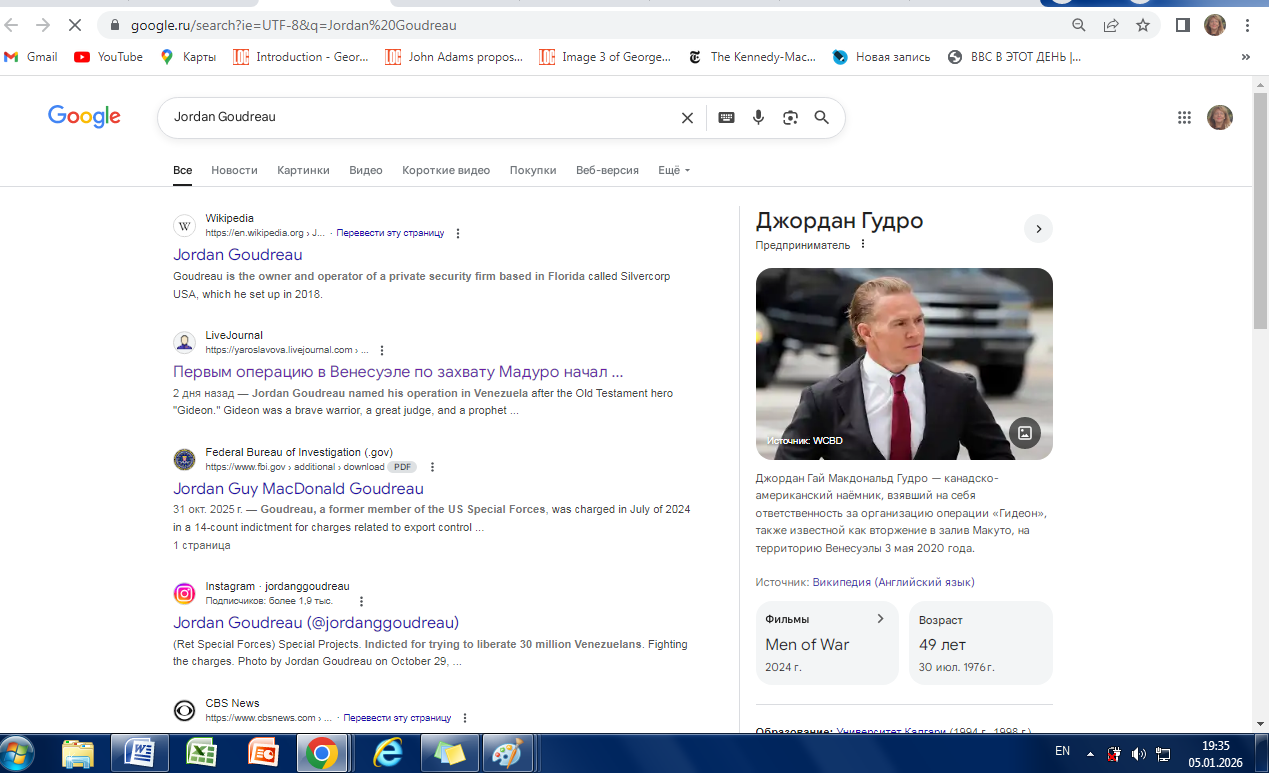Open Chrome side panel icon
Image resolution: width=1271 pixels, height=775 pixels.
click(x=1182, y=25)
